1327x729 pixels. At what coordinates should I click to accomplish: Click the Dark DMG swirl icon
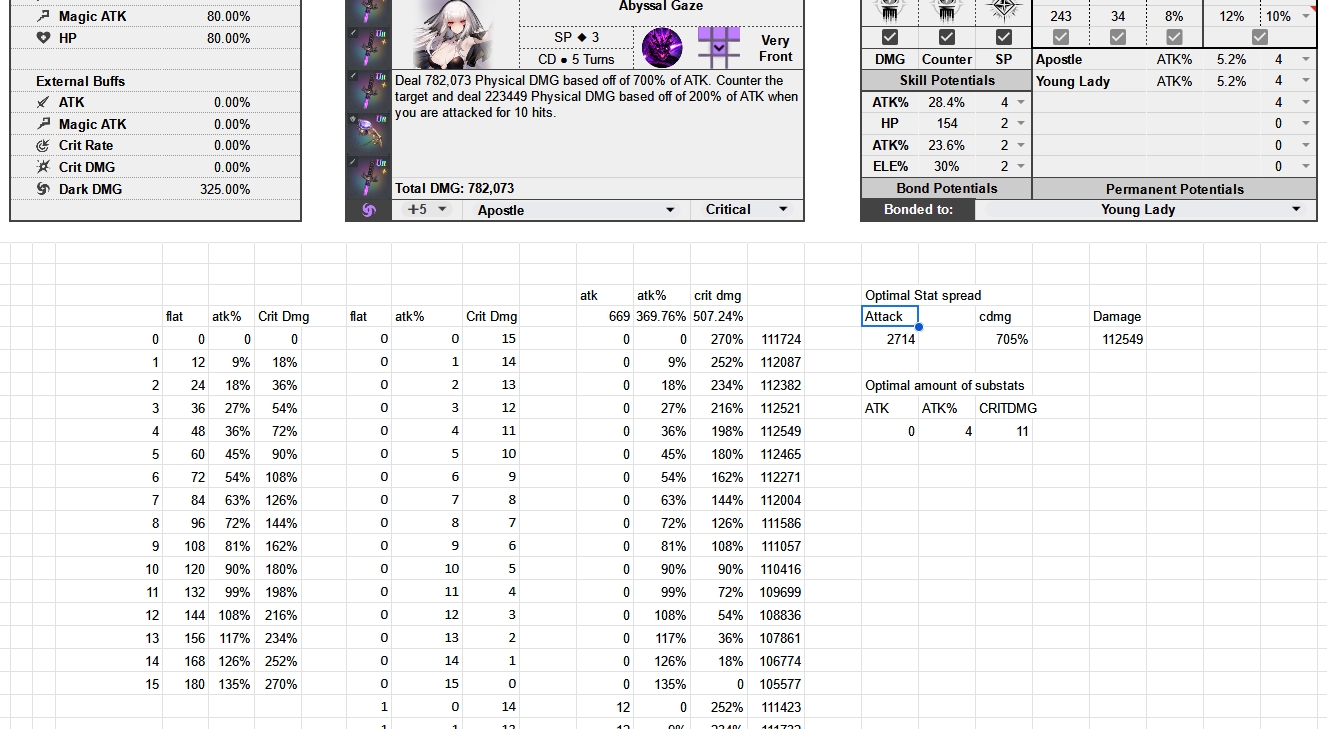(43, 189)
